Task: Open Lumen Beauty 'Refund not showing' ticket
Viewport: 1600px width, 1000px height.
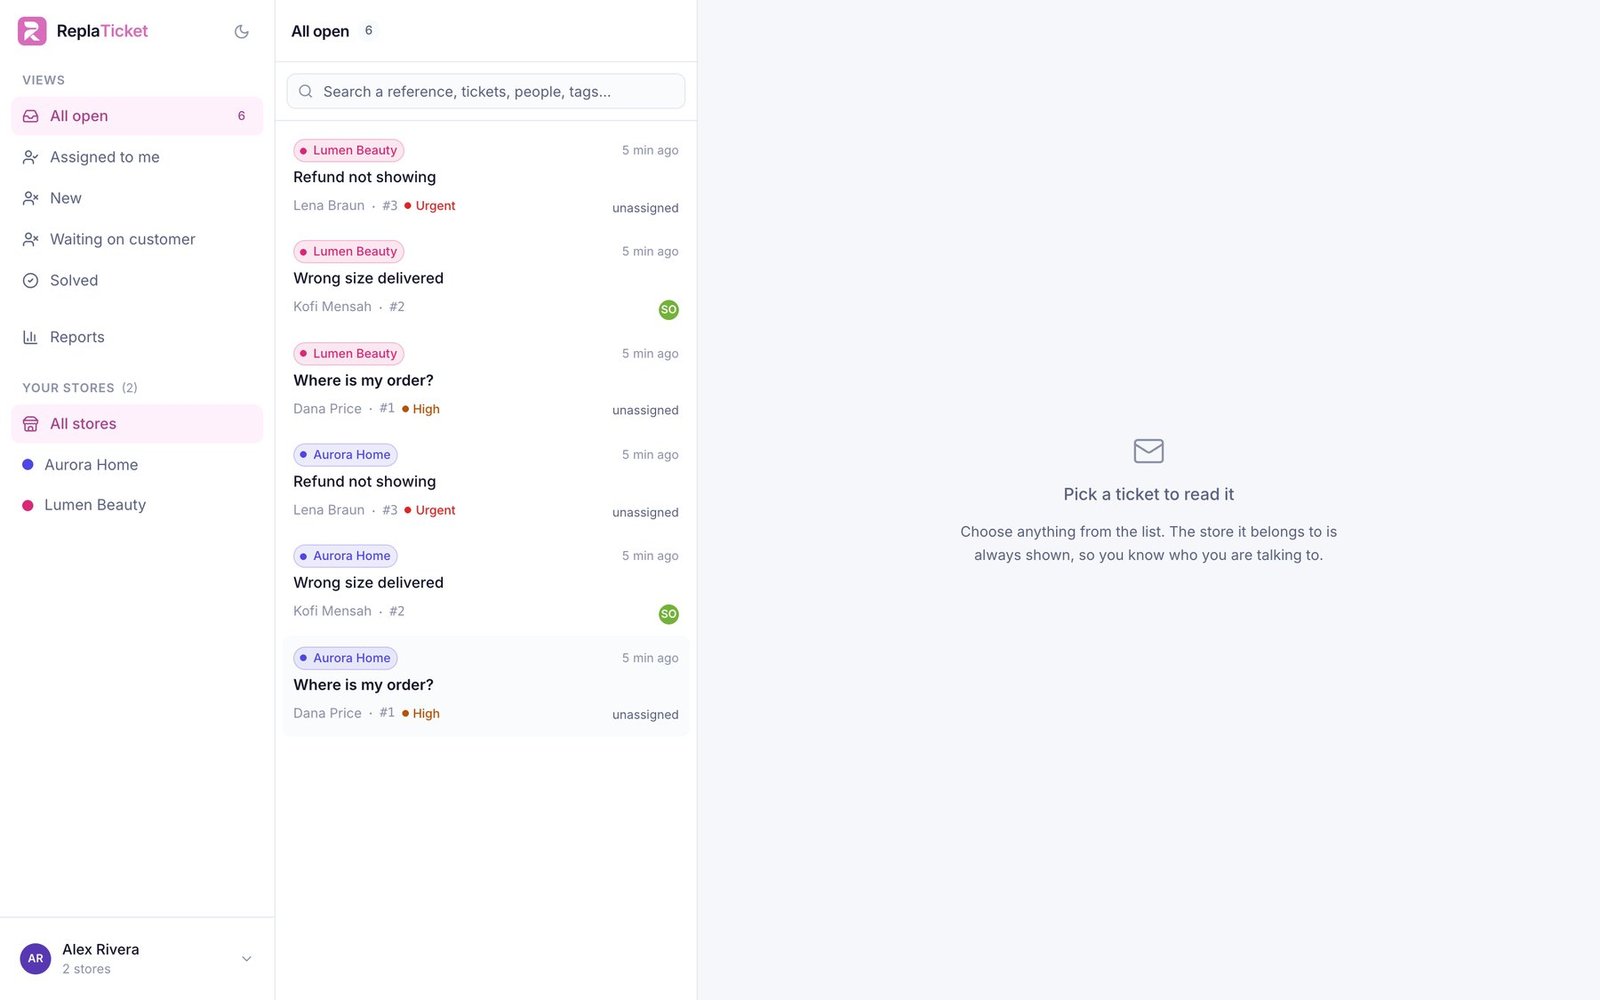Action: 486,179
